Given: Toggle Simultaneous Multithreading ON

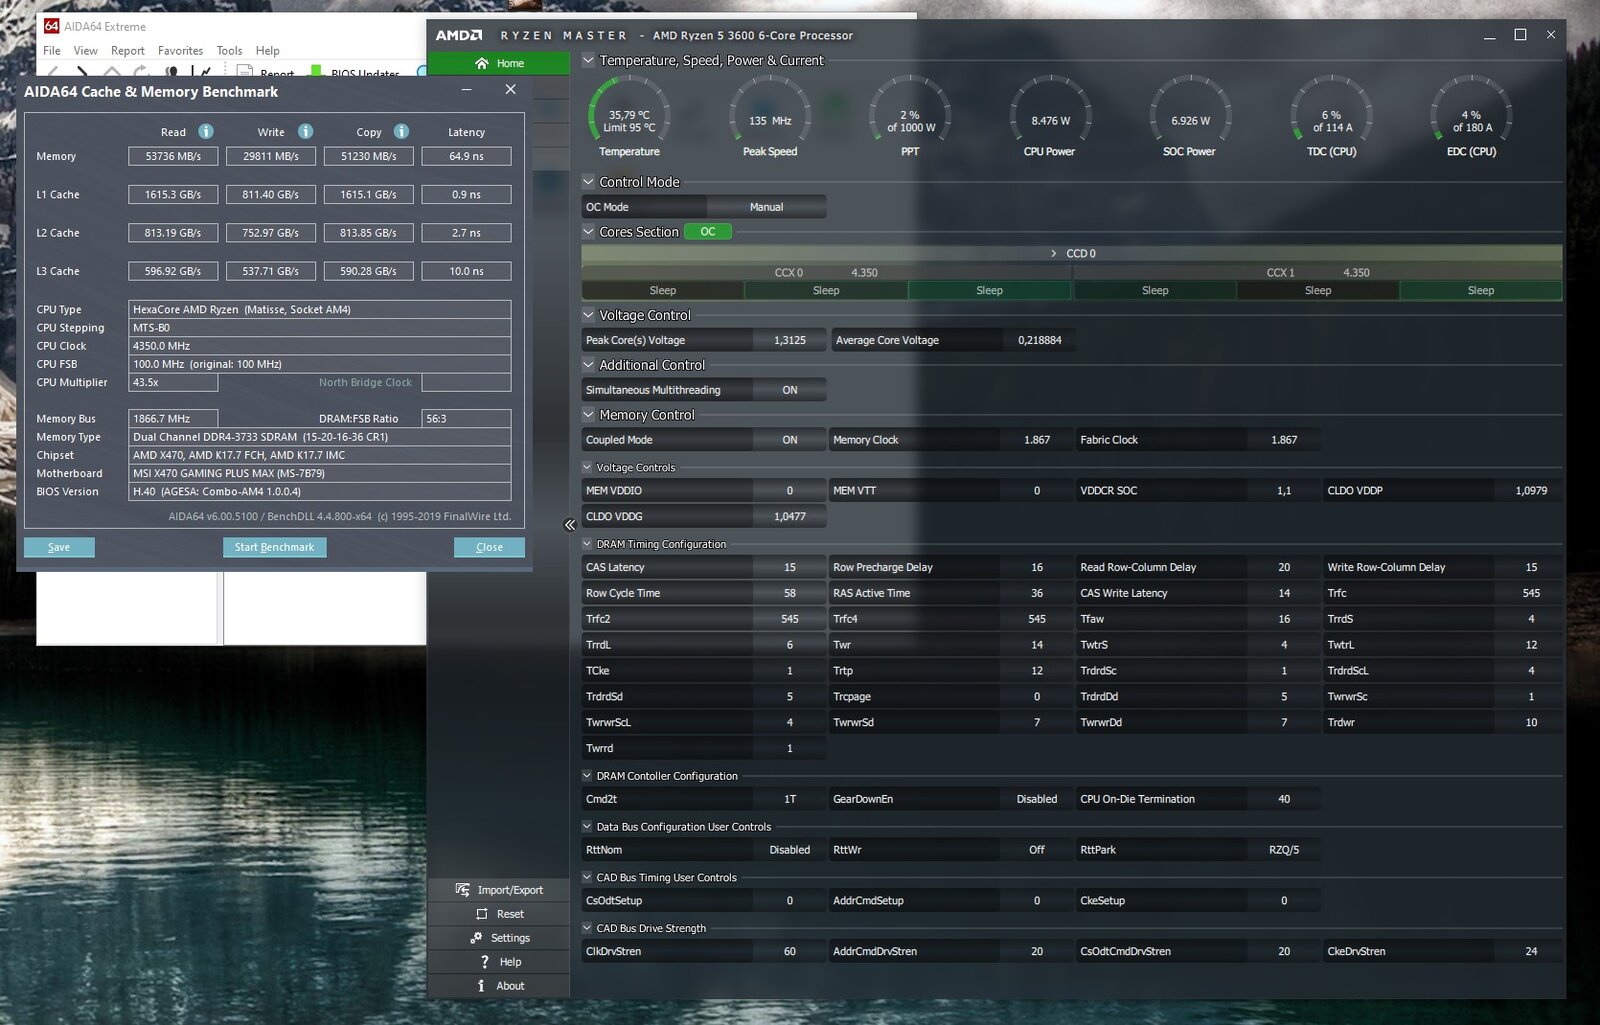Looking at the screenshot, I should (790, 390).
